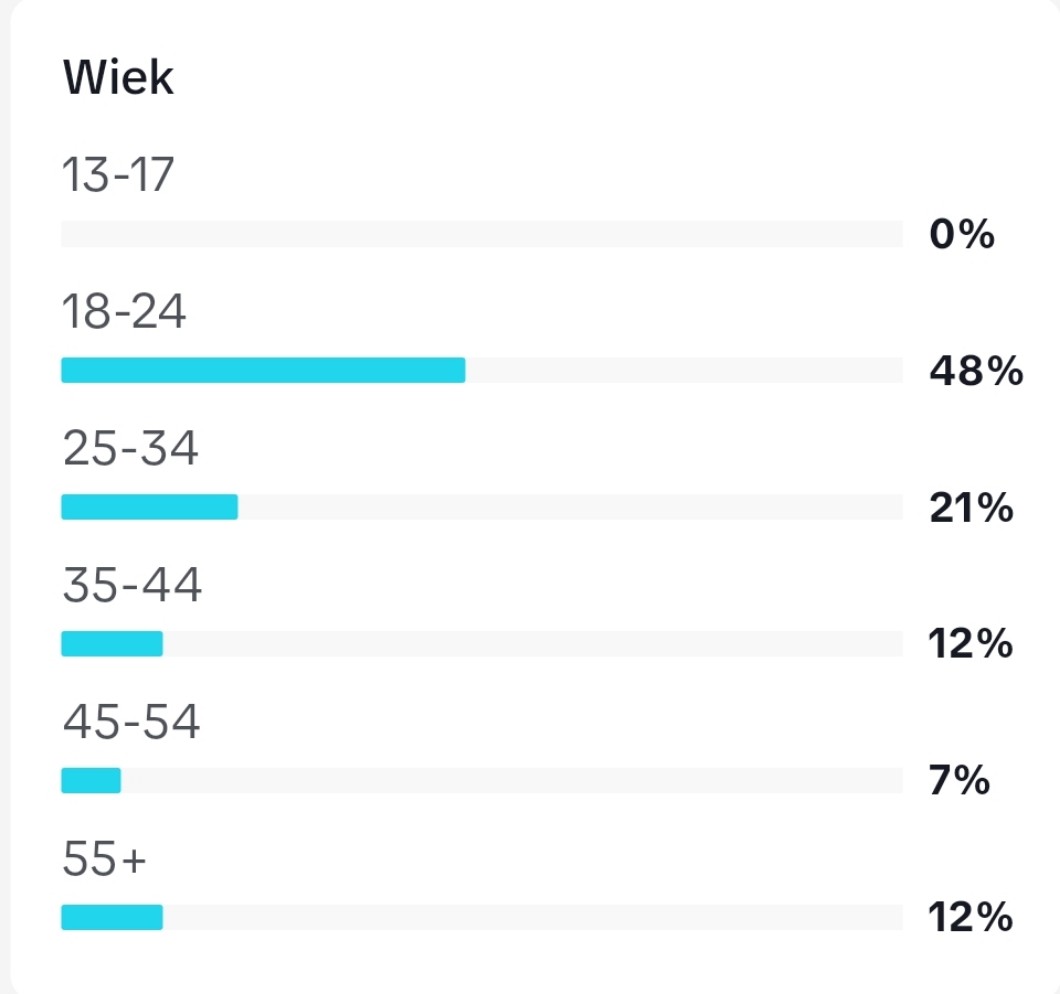Click the 7% percentage value
This screenshot has height=994, width=1060.
pyautogui.click(x=959, y=782)
